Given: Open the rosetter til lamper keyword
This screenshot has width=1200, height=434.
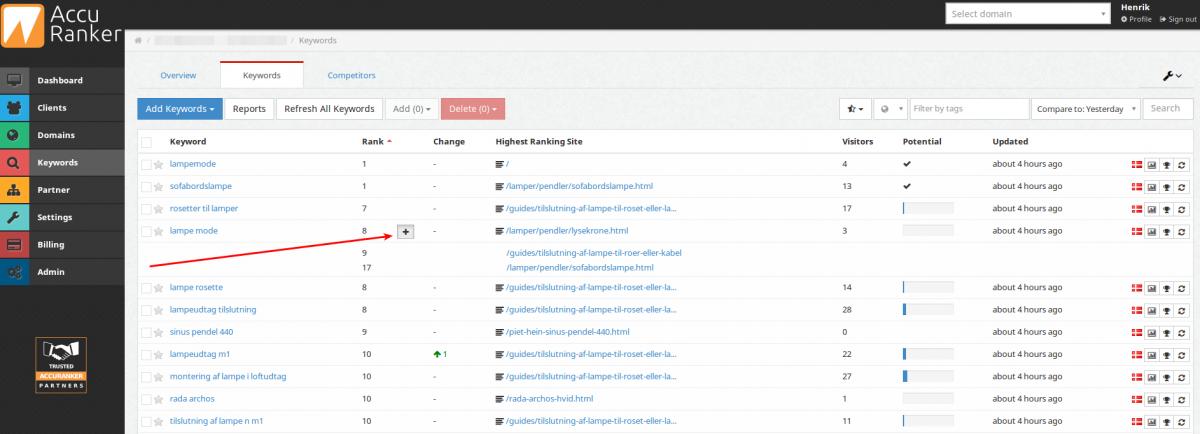Looking at the screenshot, I should tap(204, 208).
